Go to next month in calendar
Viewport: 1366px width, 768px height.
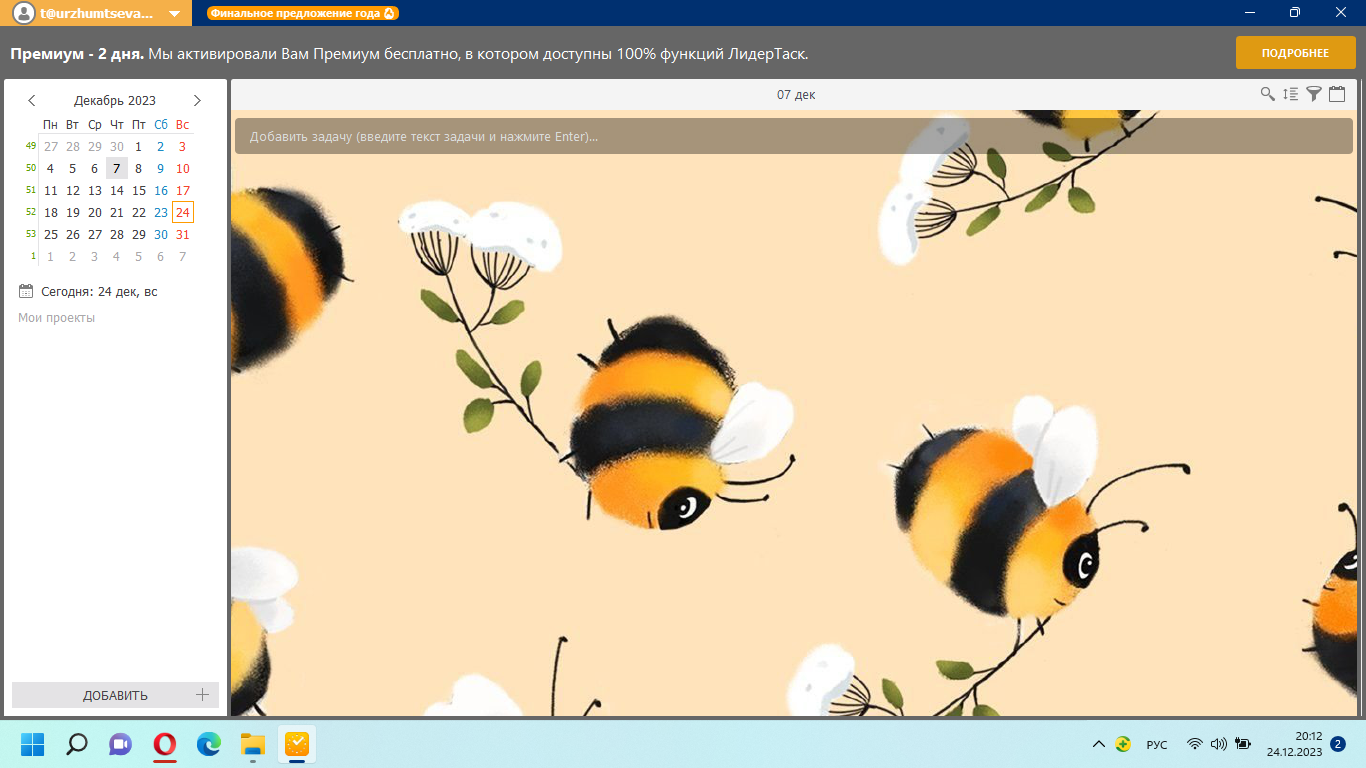[x=197, y=100]
